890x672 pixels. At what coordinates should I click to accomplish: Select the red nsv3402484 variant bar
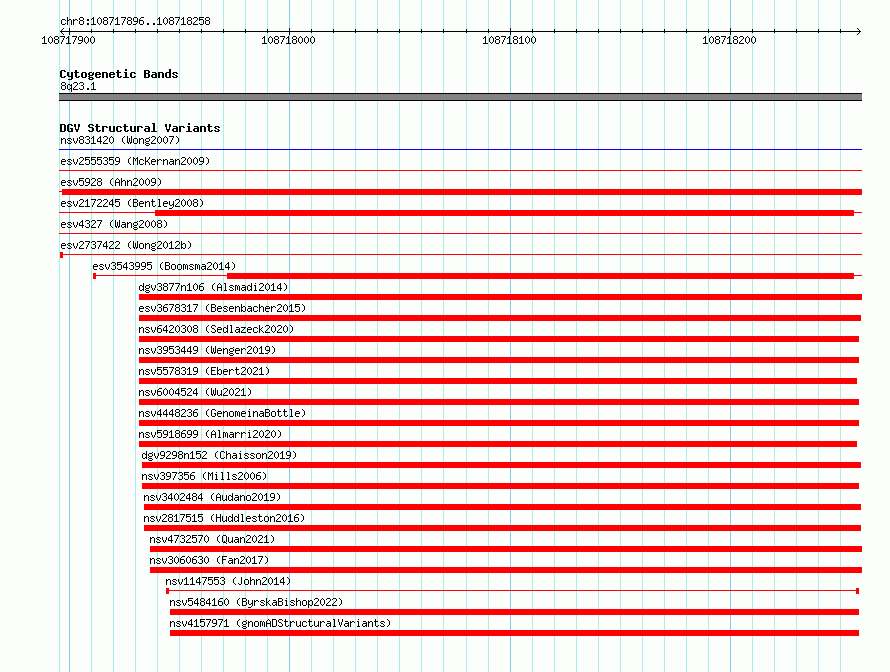tap(502, 507)
